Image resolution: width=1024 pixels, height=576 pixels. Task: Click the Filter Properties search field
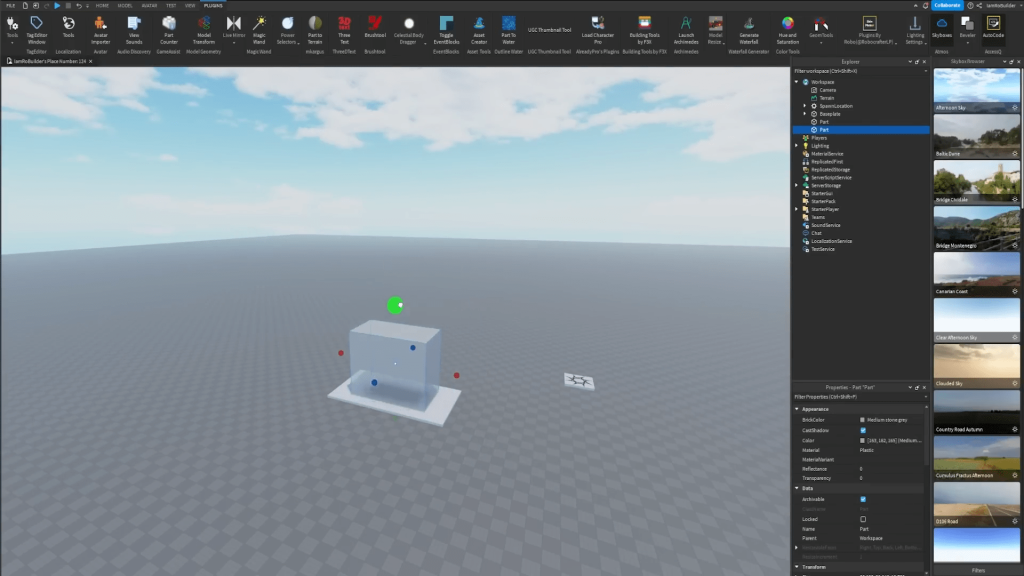(x=859, y=397)
